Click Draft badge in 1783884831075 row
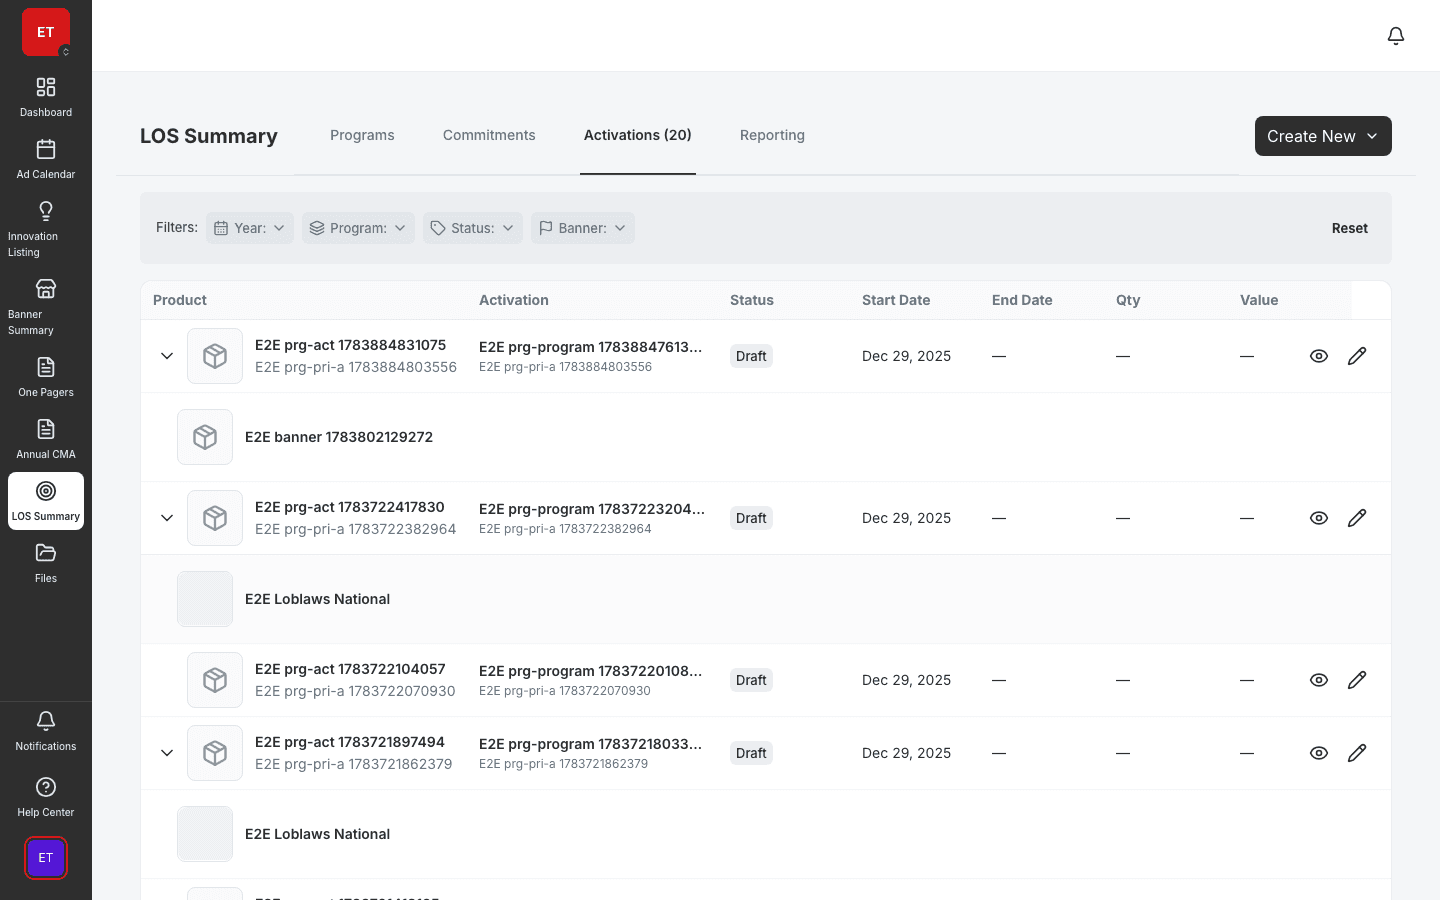The width and height of the screenshot is (1440, 900). click(751, 356)
